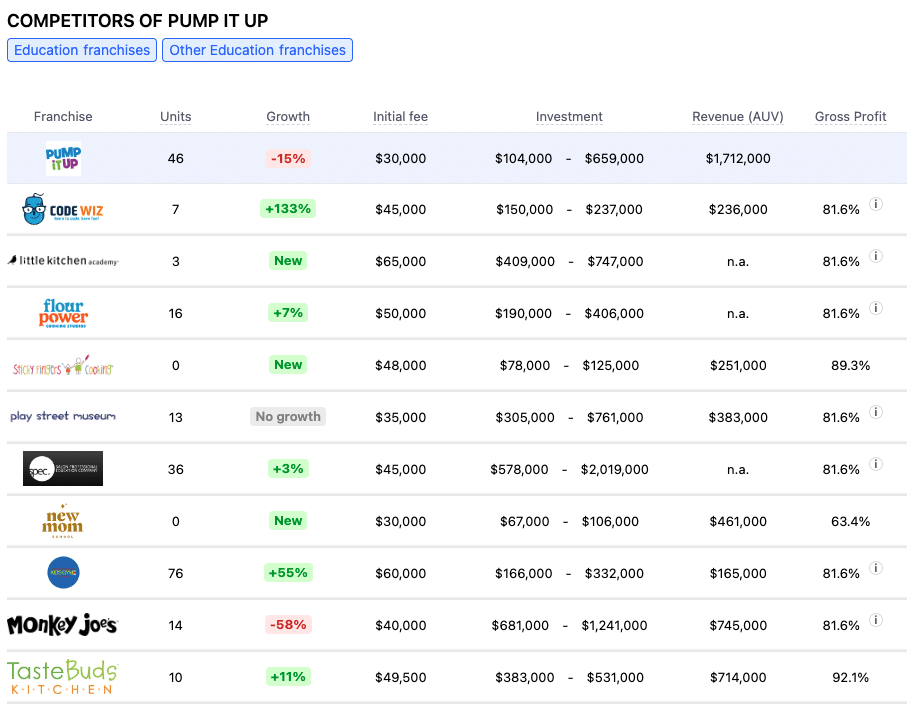Click the $383,000 revenue value
Image resolution: width=913 pixels, height=723 pixels.
(738, 417)
